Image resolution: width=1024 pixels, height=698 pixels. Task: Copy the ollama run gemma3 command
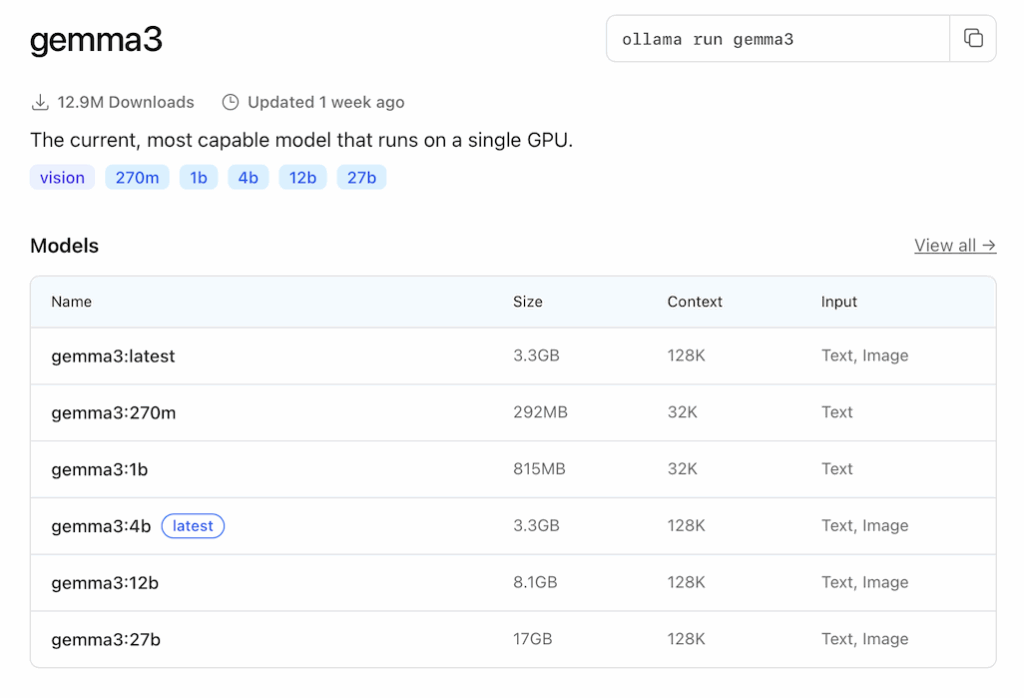click(973, 39)
